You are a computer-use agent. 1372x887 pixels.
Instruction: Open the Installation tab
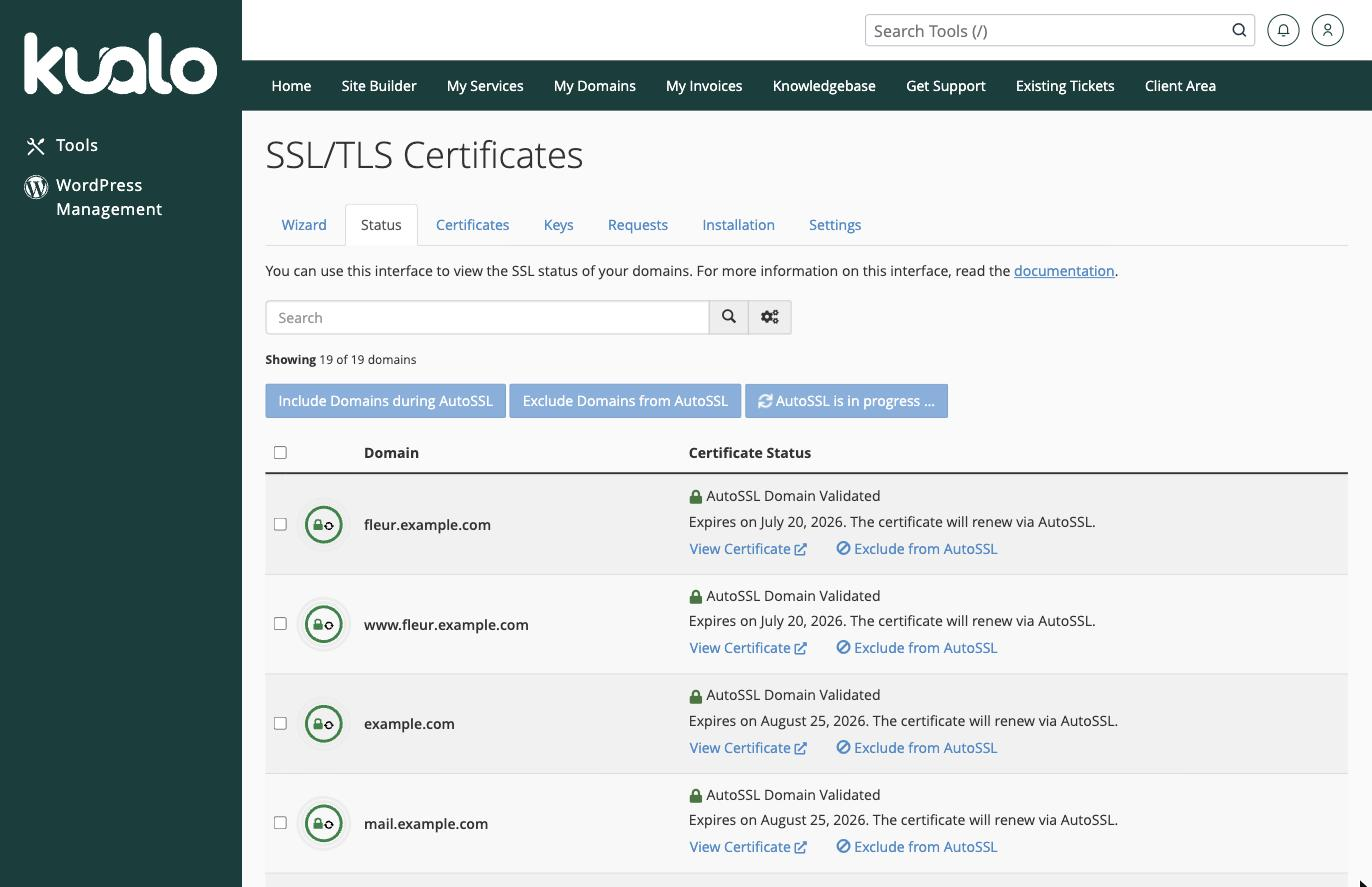(x=738, y=225)
